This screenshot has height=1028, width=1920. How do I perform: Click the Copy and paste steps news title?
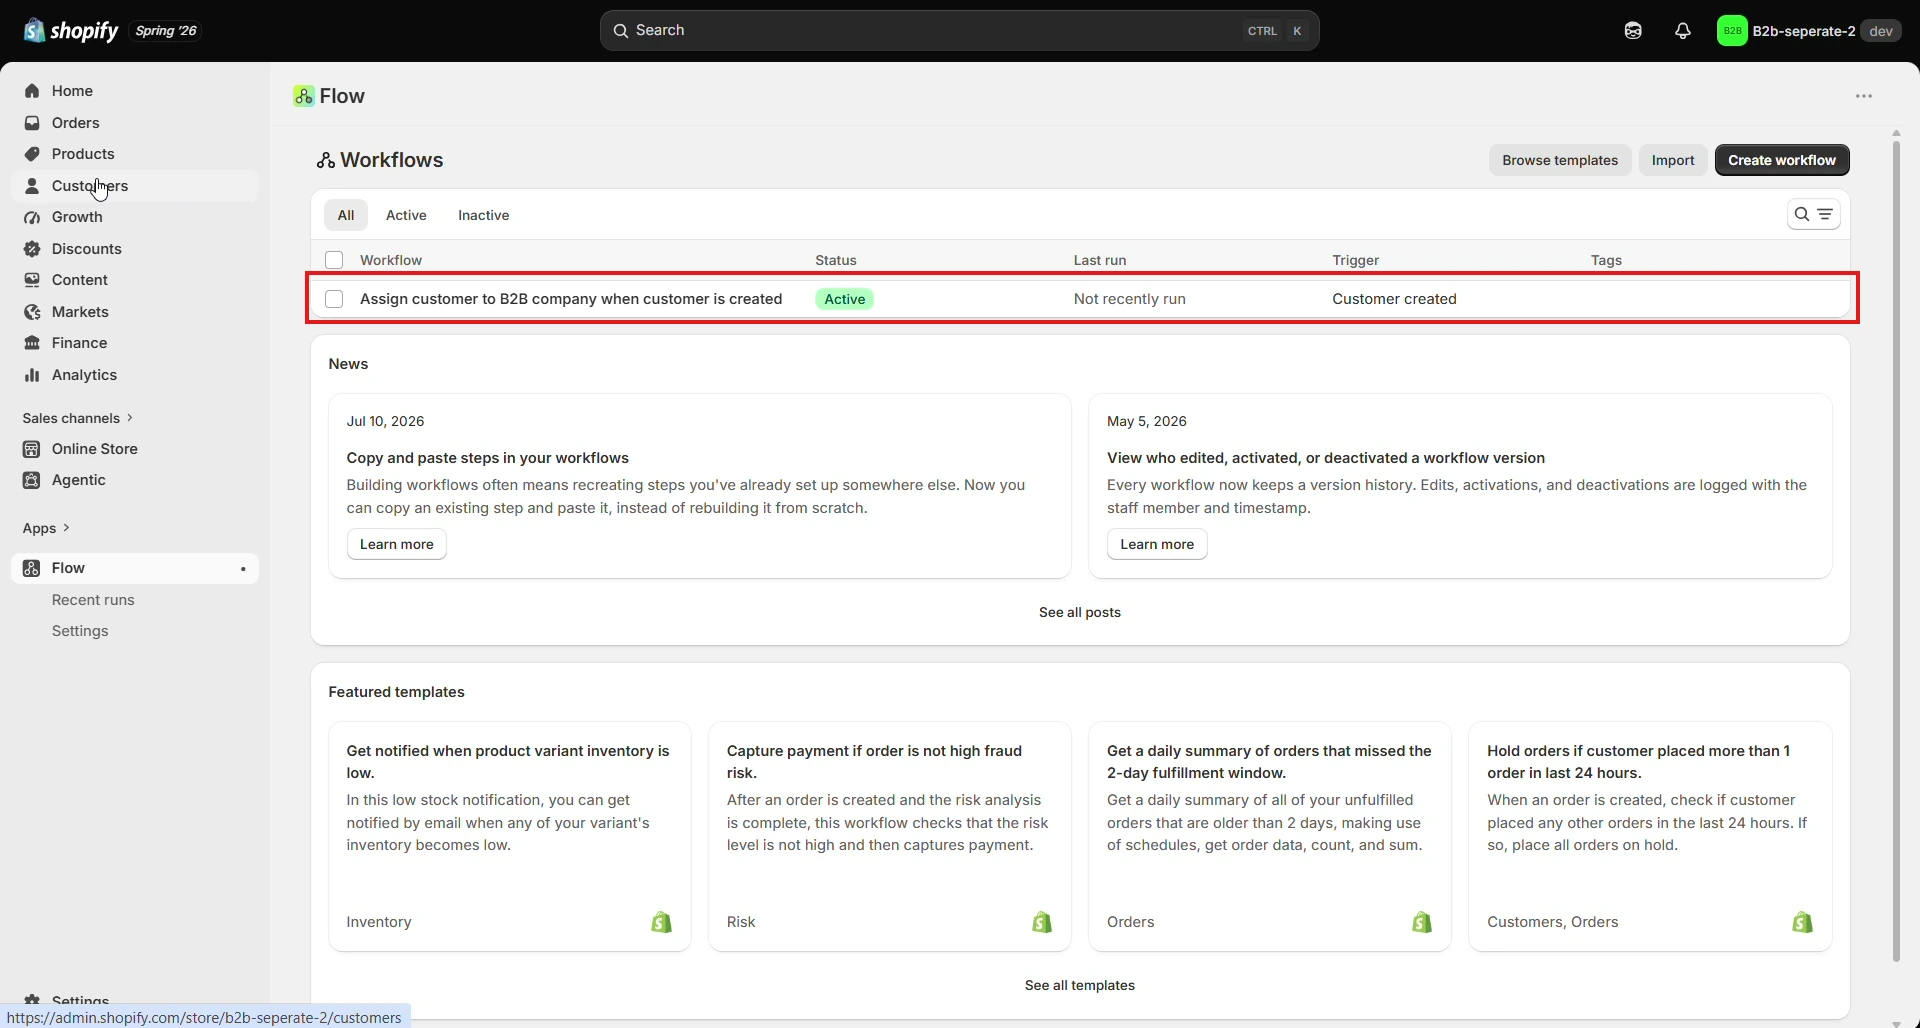pos(488,458)
